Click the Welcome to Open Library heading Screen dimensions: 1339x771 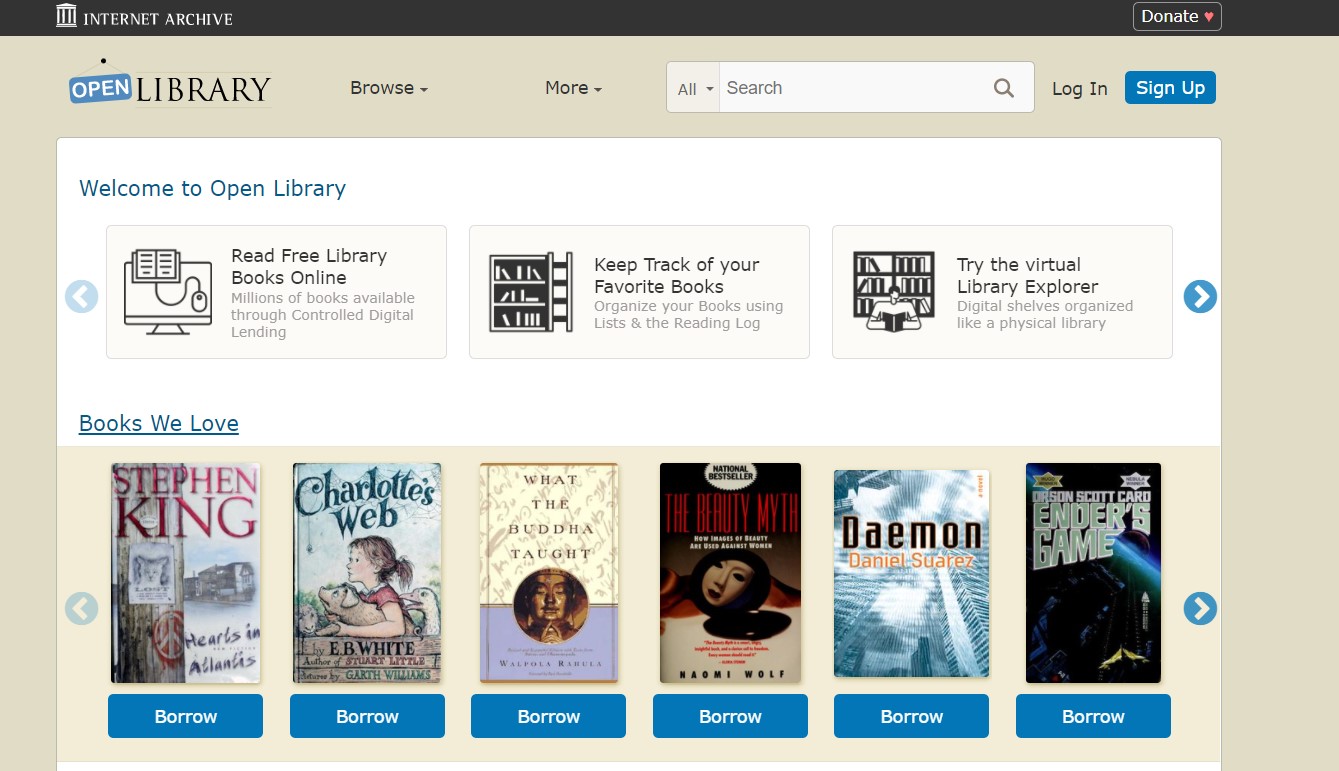click(x=213, y=188)
